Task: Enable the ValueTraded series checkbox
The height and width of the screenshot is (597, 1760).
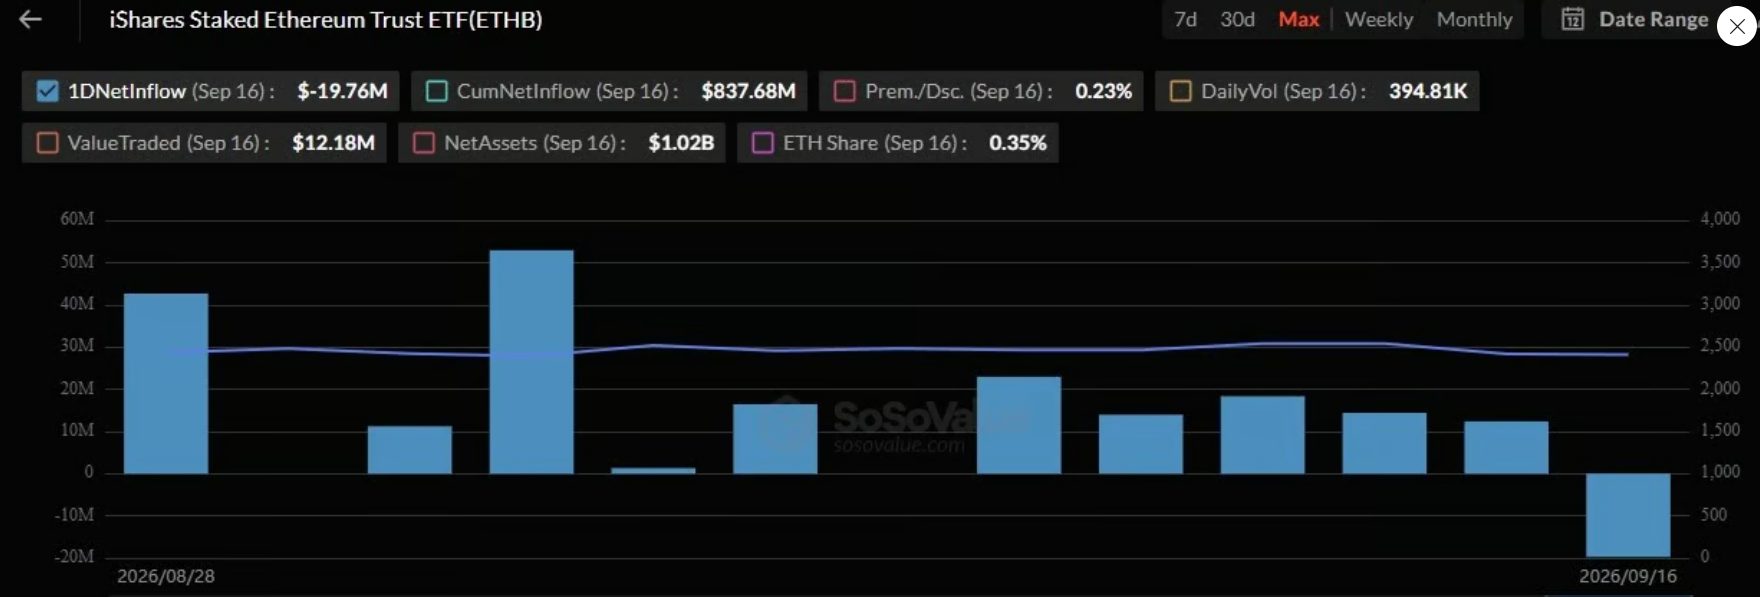Action: pos(47,143)
